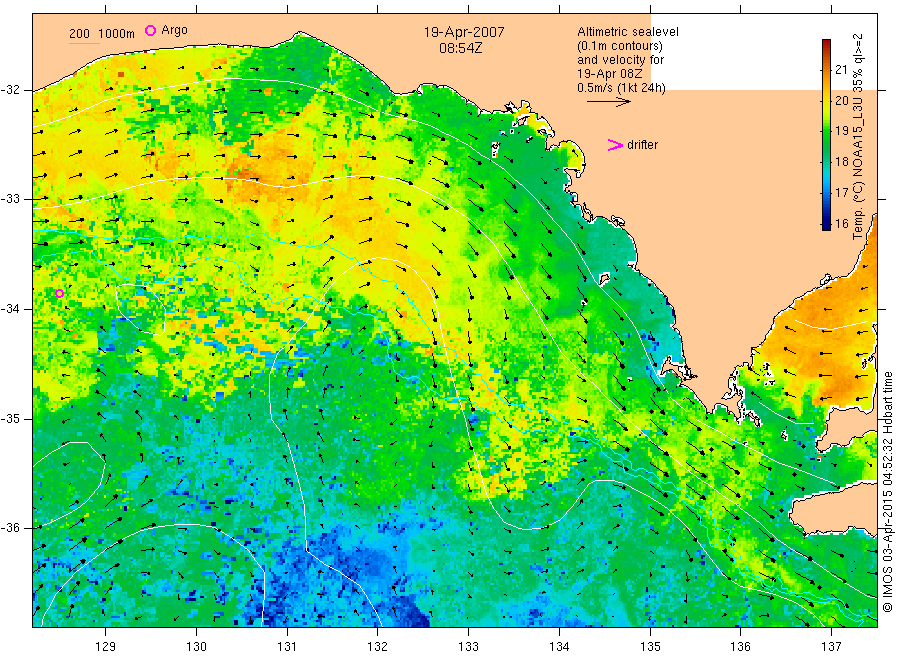Click the velocity scale arrow in the legend
The height and width of the screenshot is (660, 900).
[x=608, y=102]
